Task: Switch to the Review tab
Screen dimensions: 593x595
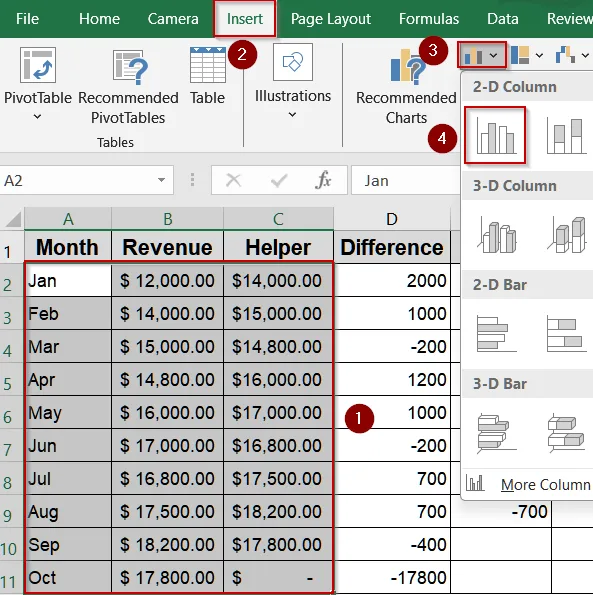Action: coord(569,19)
